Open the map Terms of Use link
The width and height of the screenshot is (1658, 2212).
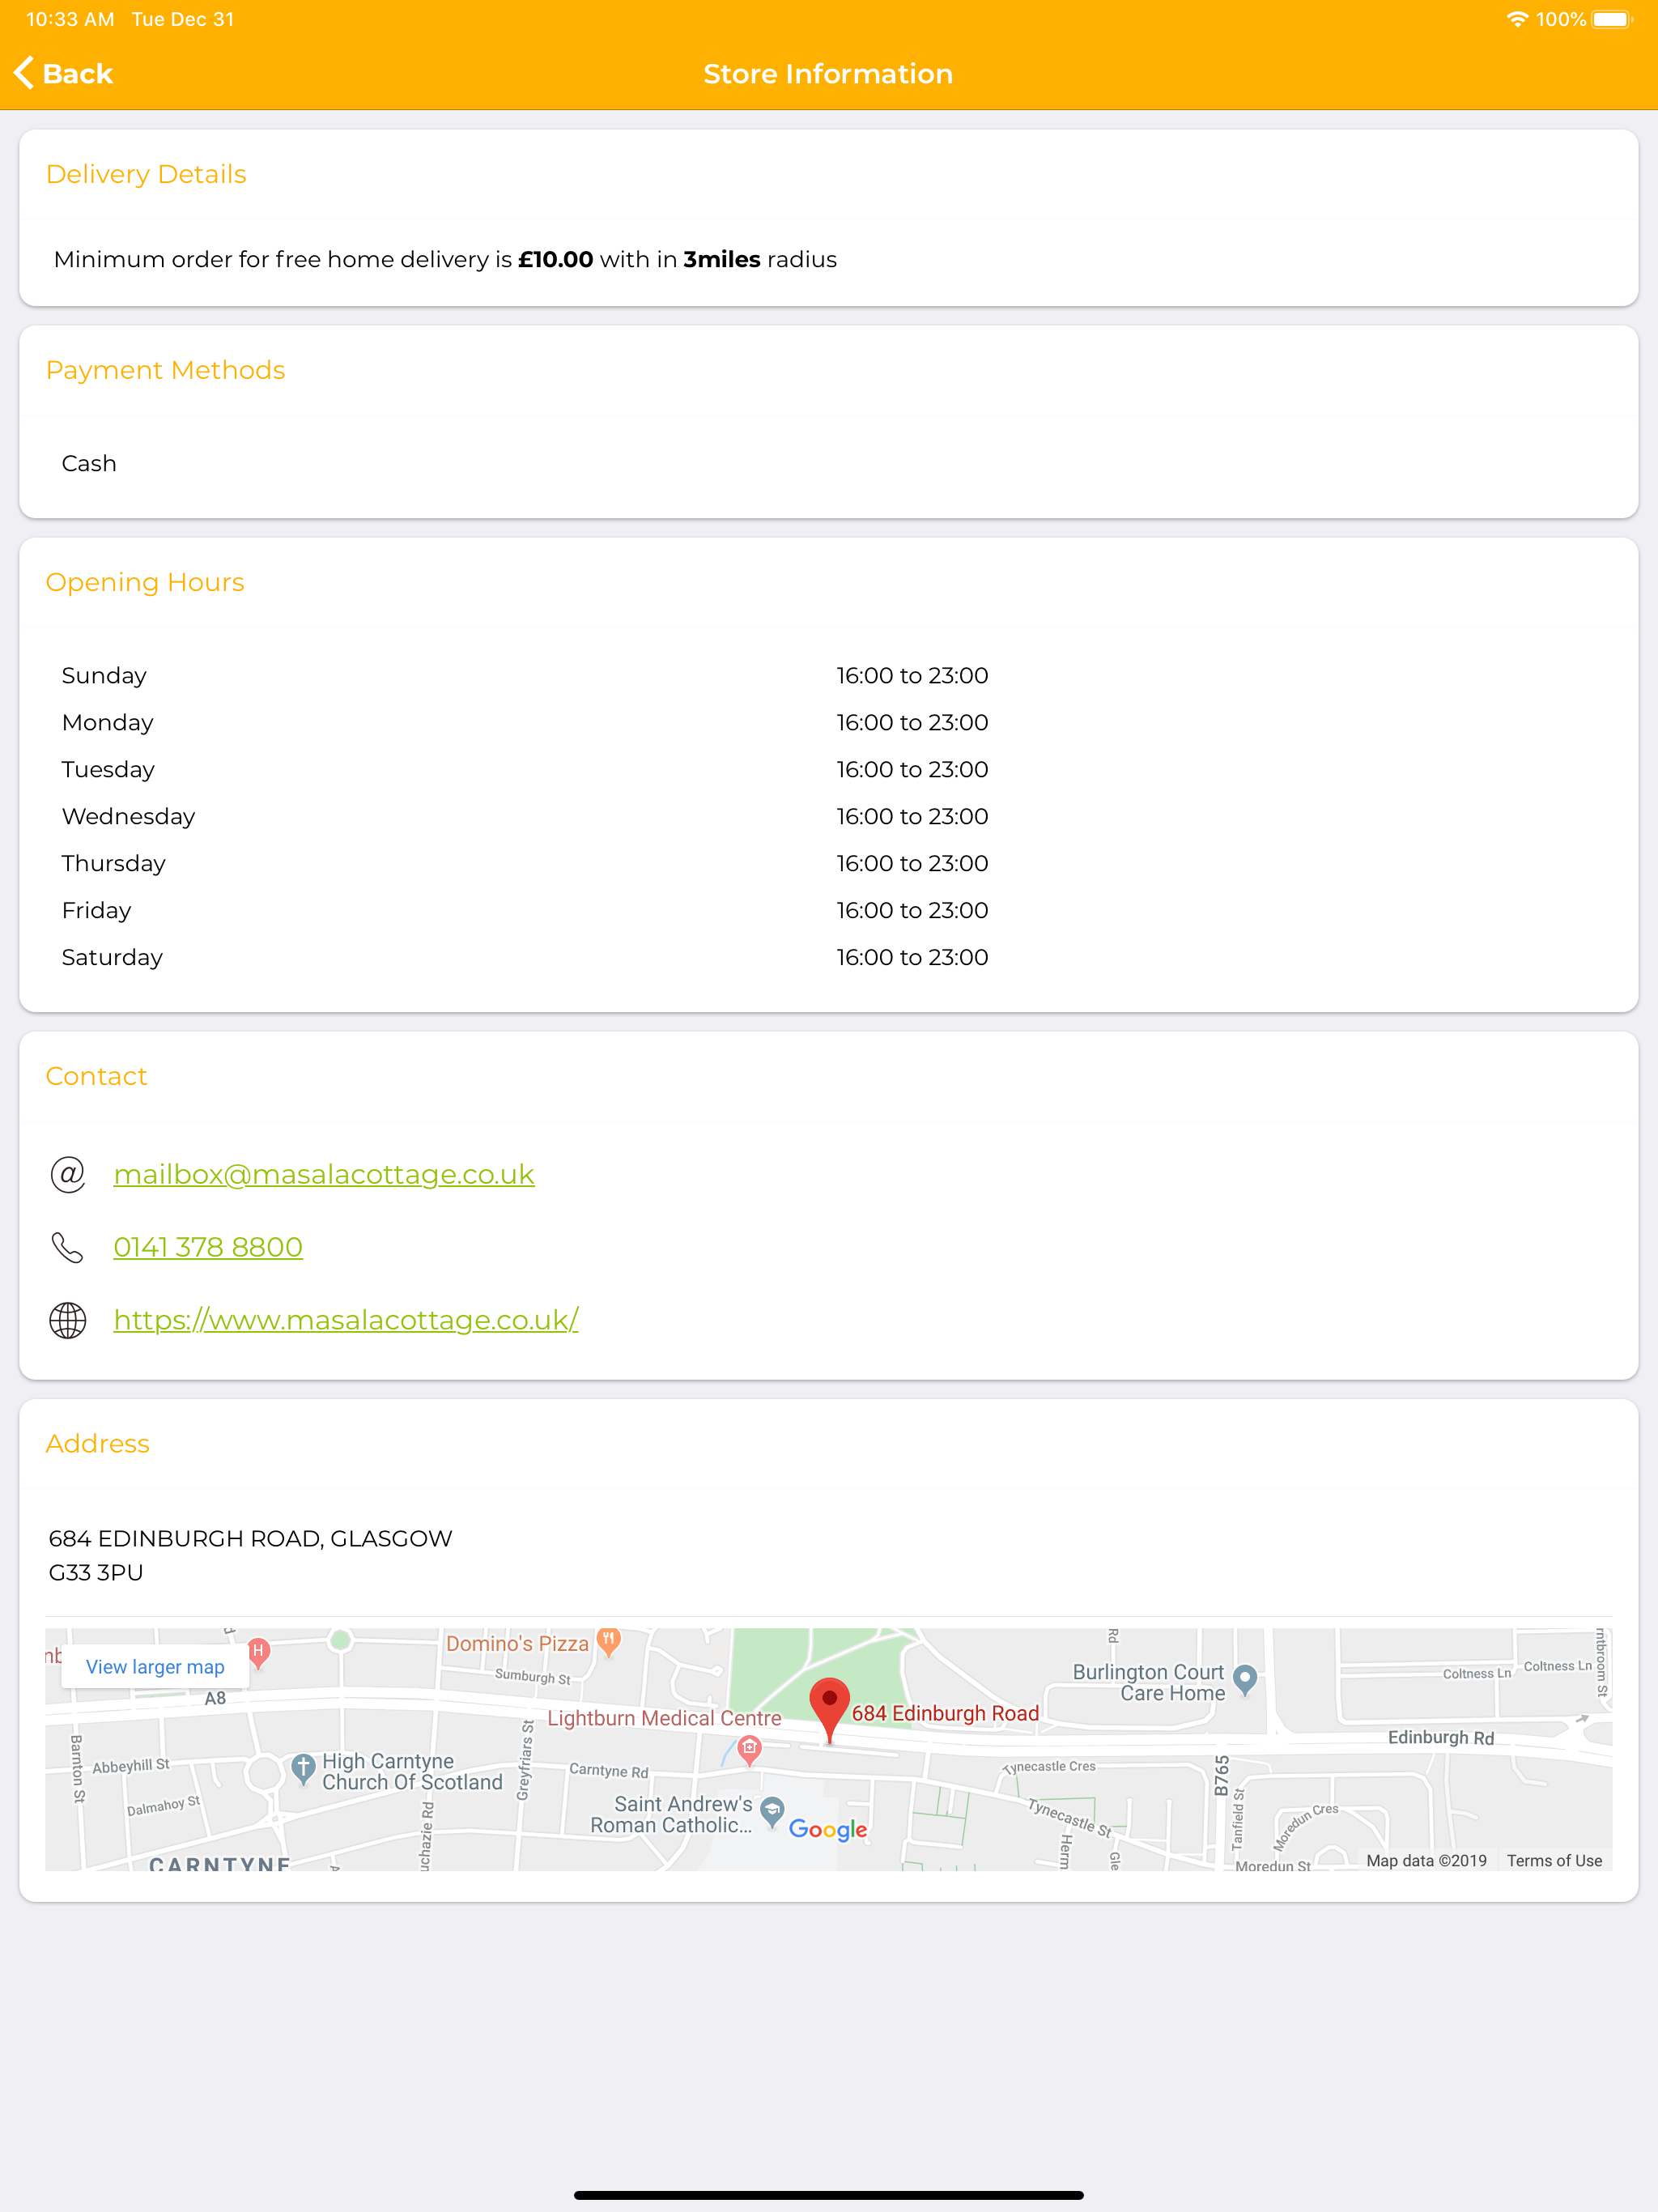tap(1554, 1860)
